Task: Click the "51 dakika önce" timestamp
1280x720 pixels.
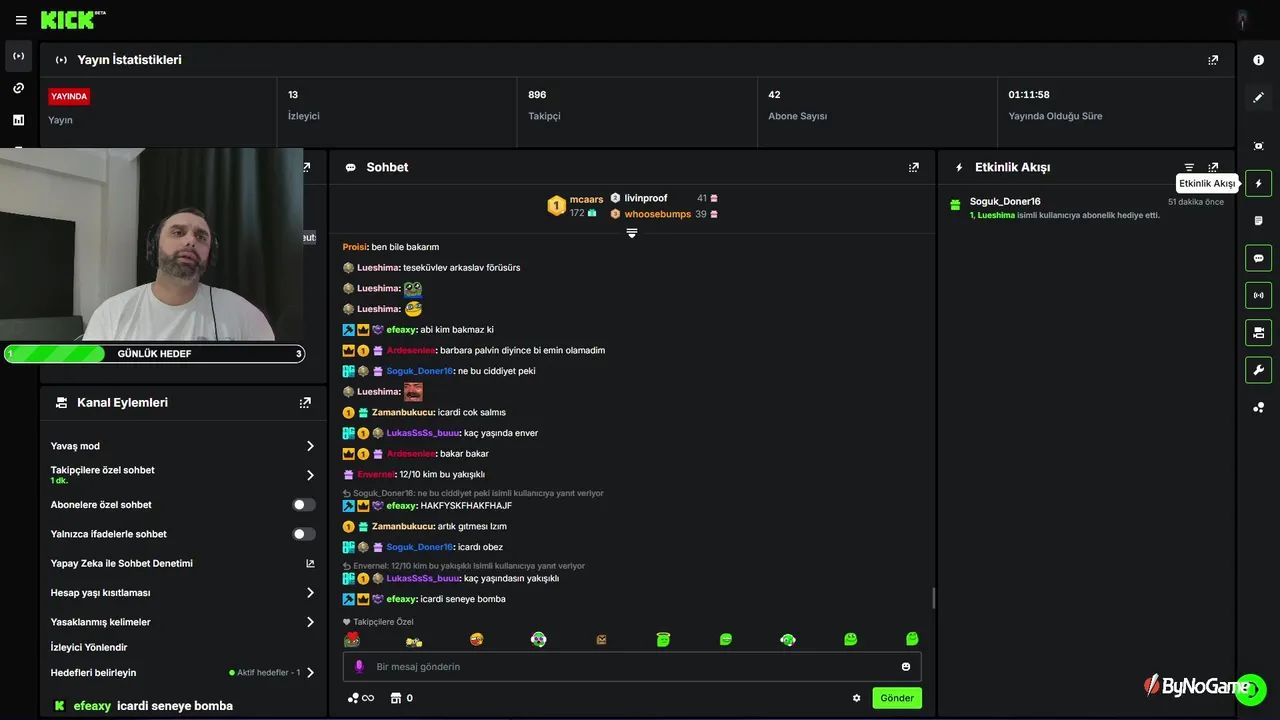Action: pos(1196,202)
